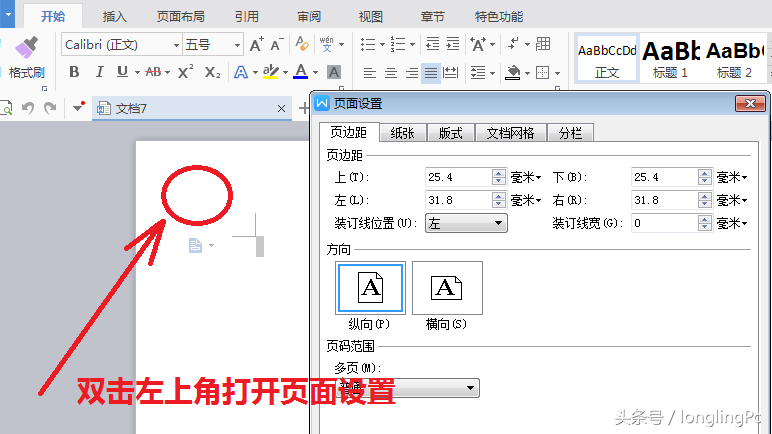Switch to 引用 ribbon tab

[247, 17]
